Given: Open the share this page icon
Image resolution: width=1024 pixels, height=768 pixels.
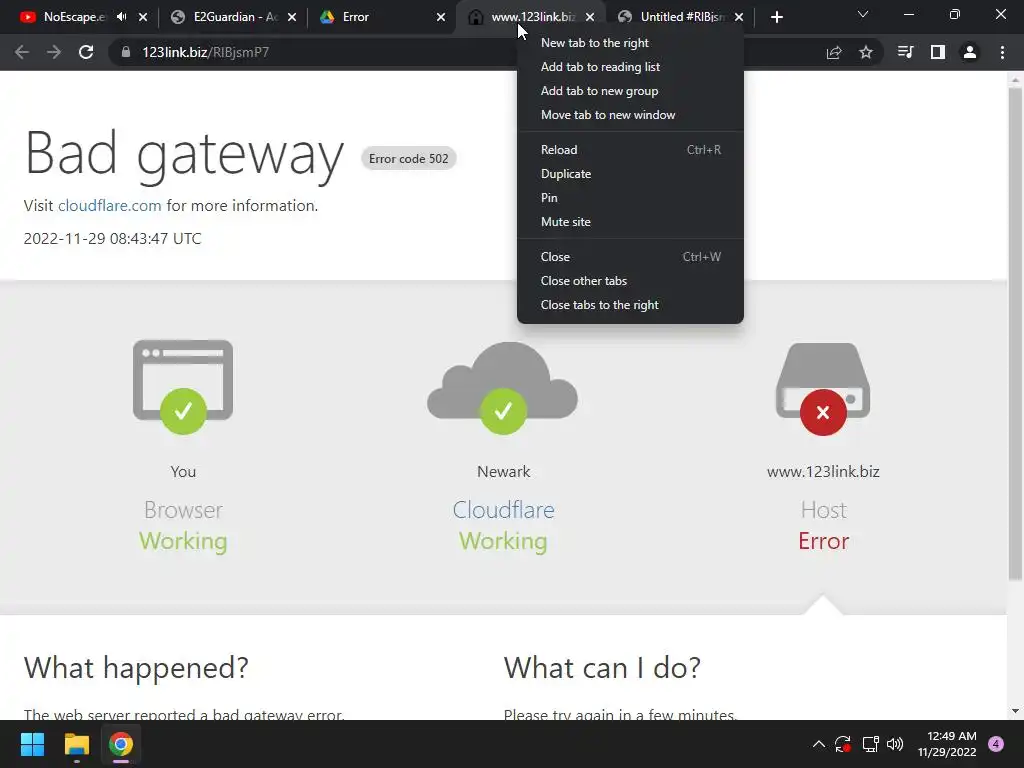Looking at the screenshot, I should click(x=834, y=52).
